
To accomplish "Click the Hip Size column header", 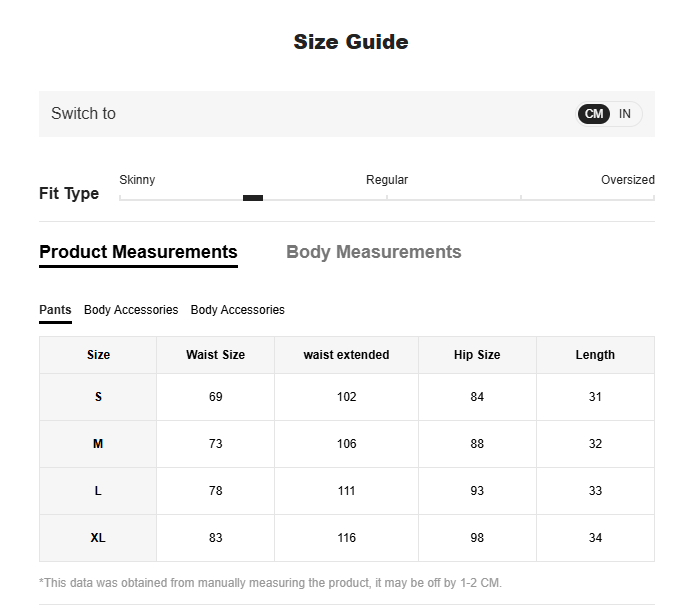I will click(477, 355).
